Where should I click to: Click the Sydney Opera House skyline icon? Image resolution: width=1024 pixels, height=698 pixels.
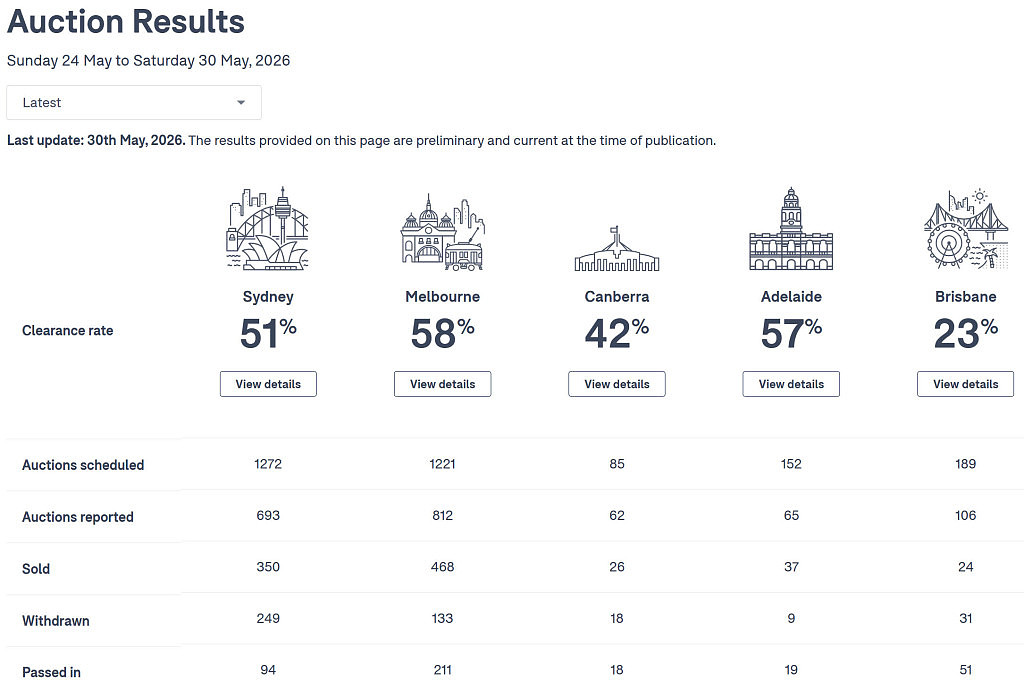[x=268, y=229]
